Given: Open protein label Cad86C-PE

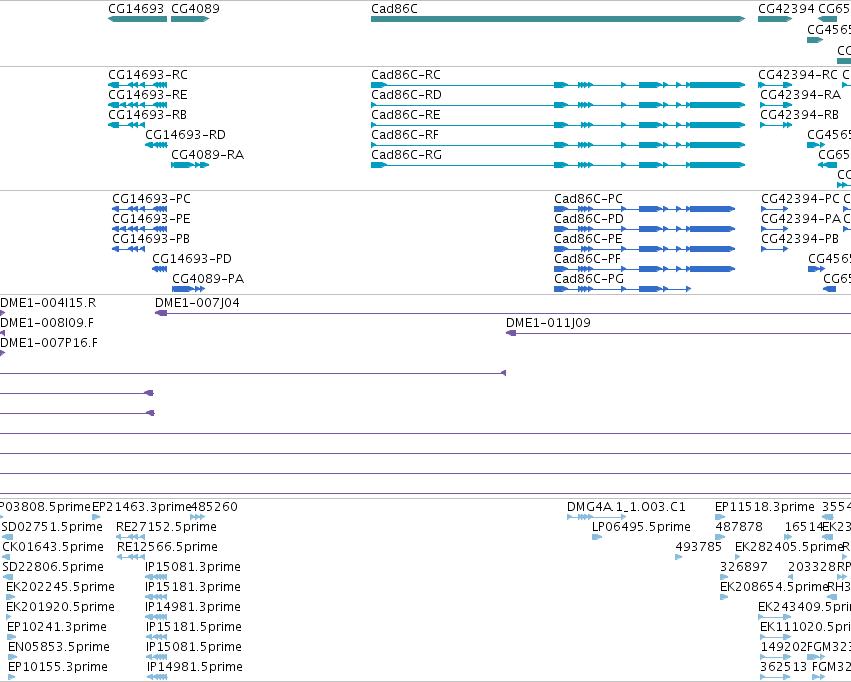Looking at the screenshot, I should [588, 239].
